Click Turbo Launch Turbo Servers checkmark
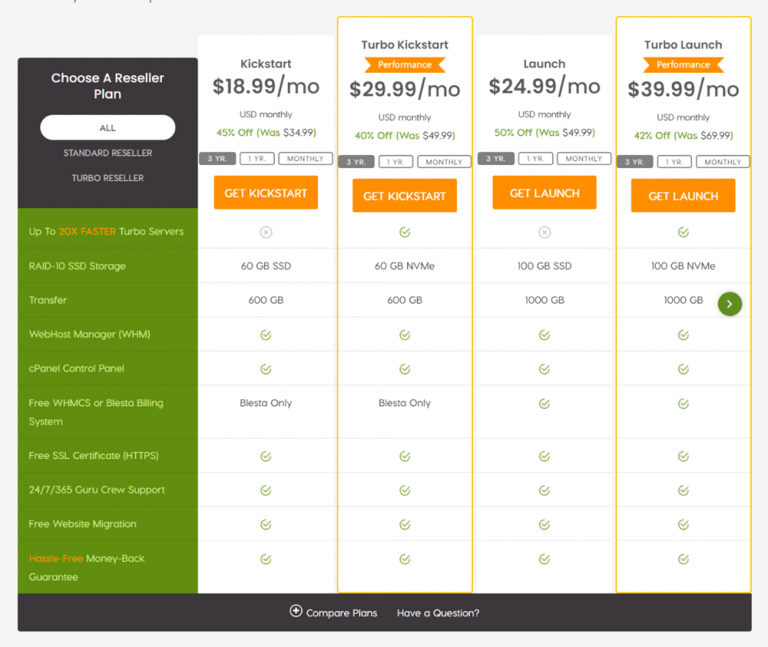Image resolution: width=768 pixels, height=647 pixels. [x=683, y=232]
